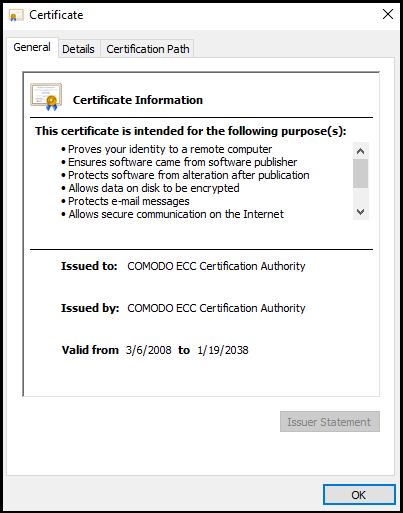403x513 pixels.
Task: Click the OK button
Action: 359,495
